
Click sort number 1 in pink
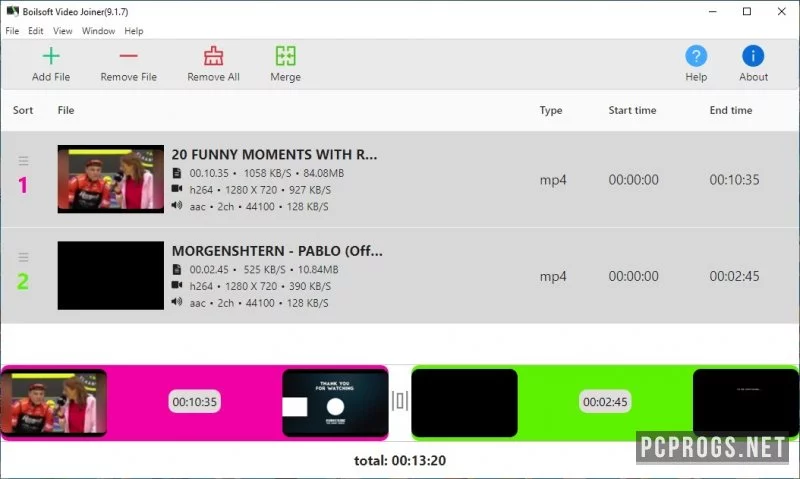click(x=23, y=185)
